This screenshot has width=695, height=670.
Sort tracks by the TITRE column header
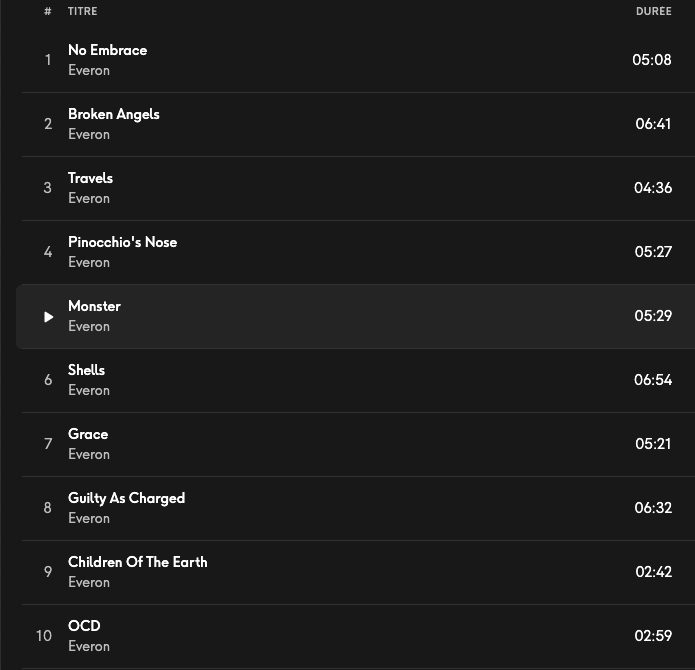83,11
